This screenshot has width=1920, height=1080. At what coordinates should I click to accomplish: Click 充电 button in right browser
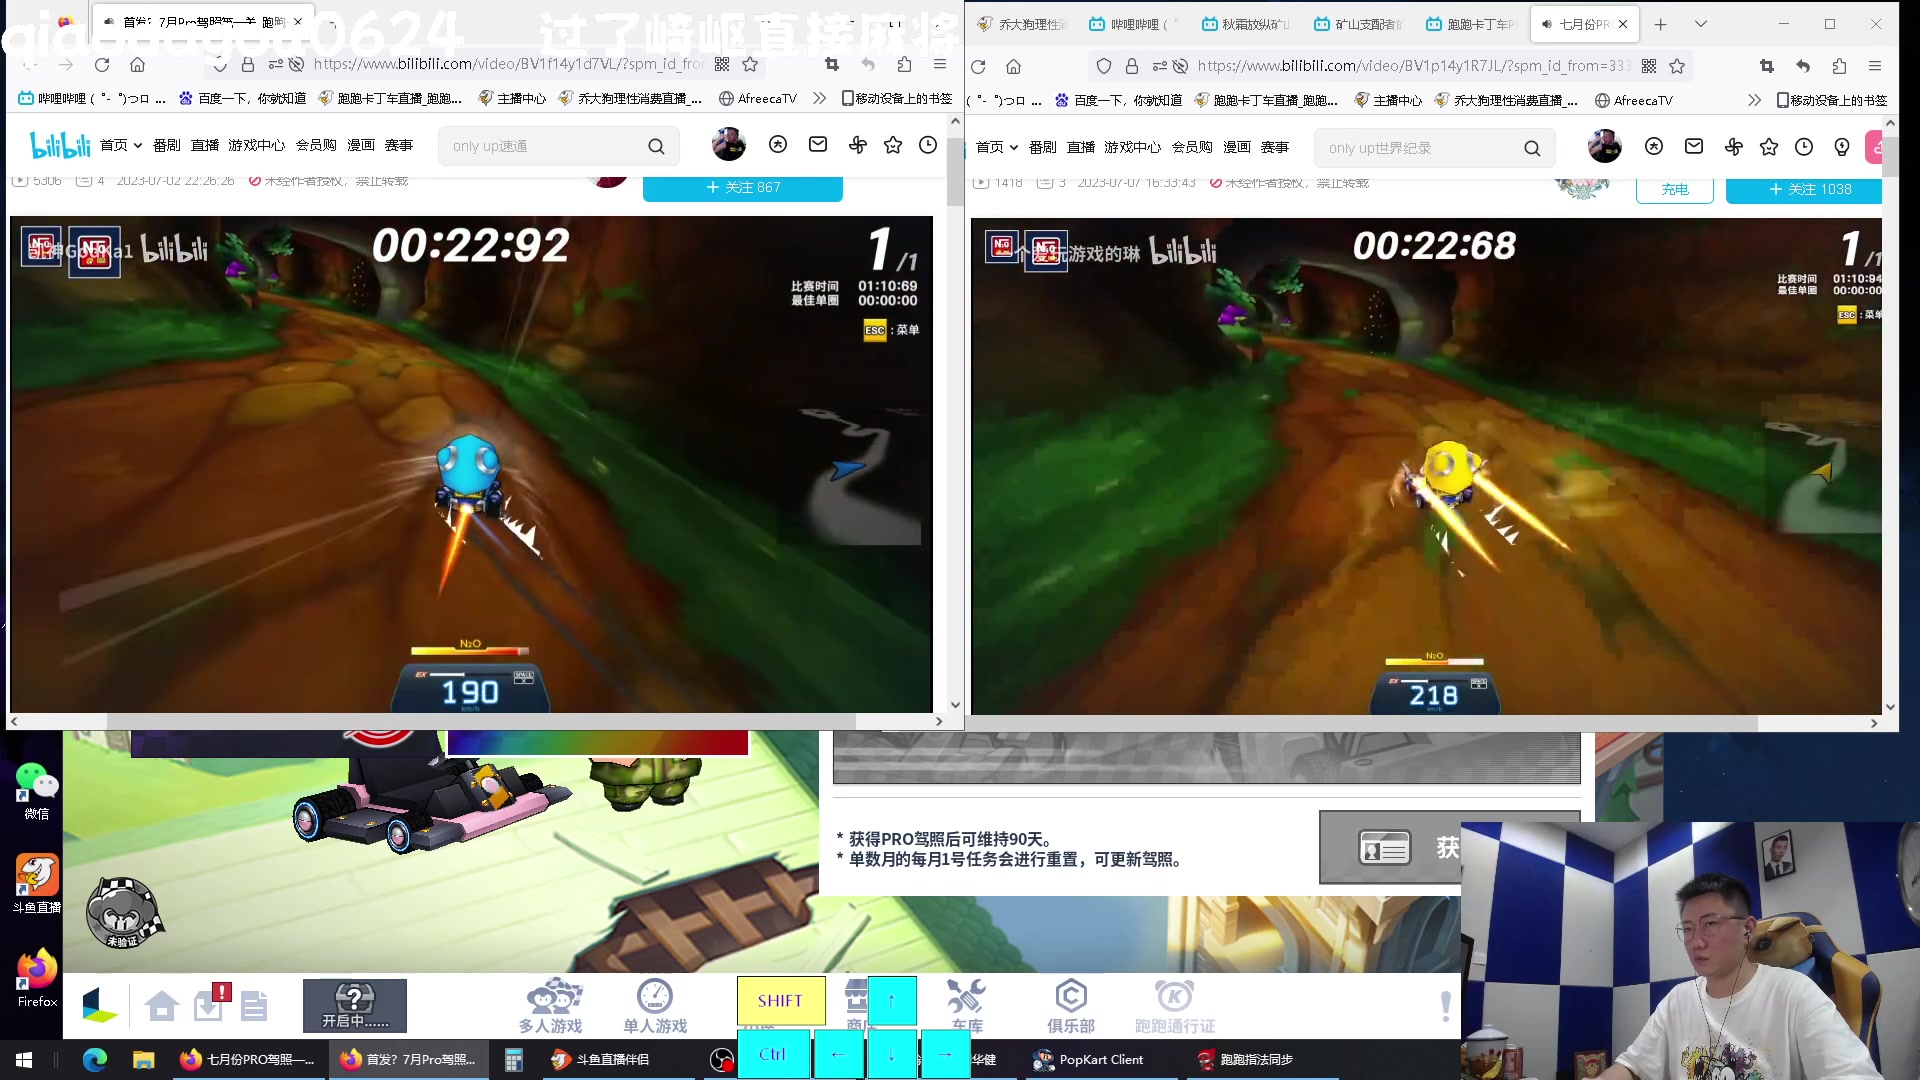click(x=1675, y=190)
